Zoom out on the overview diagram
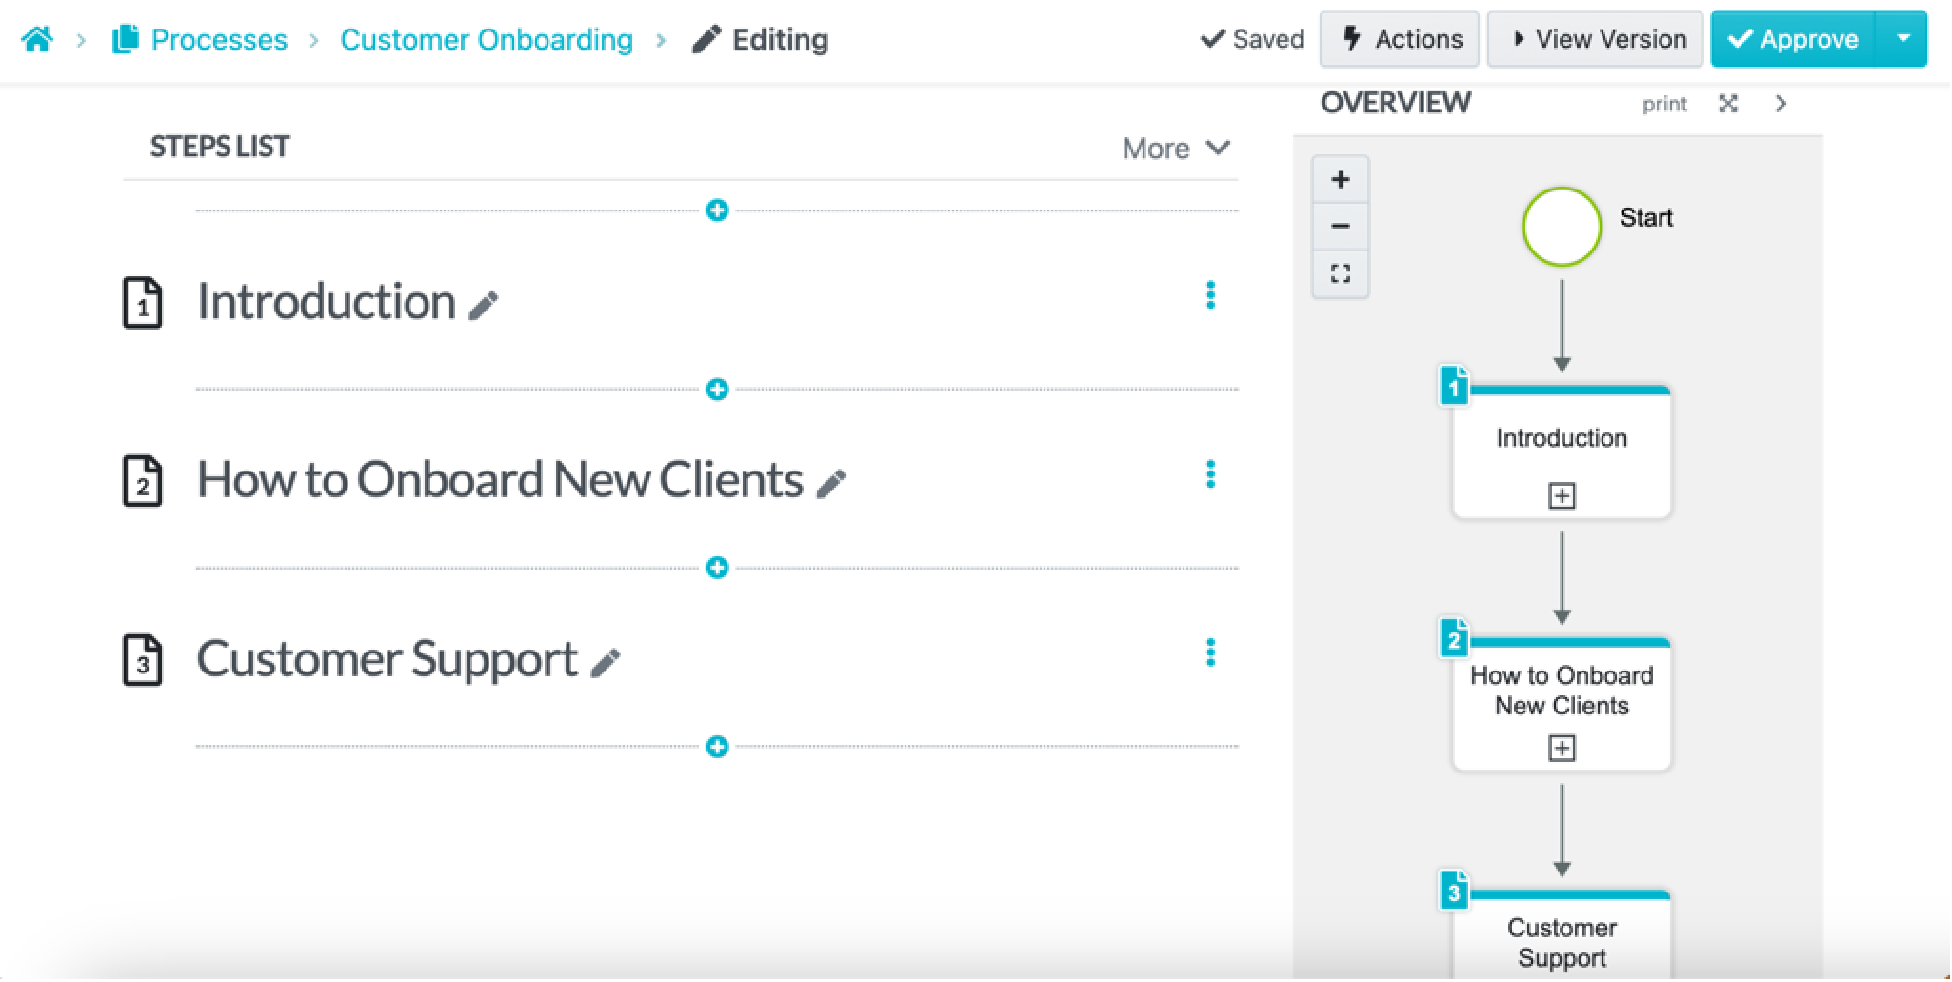Viewport: 1952px width, 982px height. pyautogui.click(x=1340, y=227)
